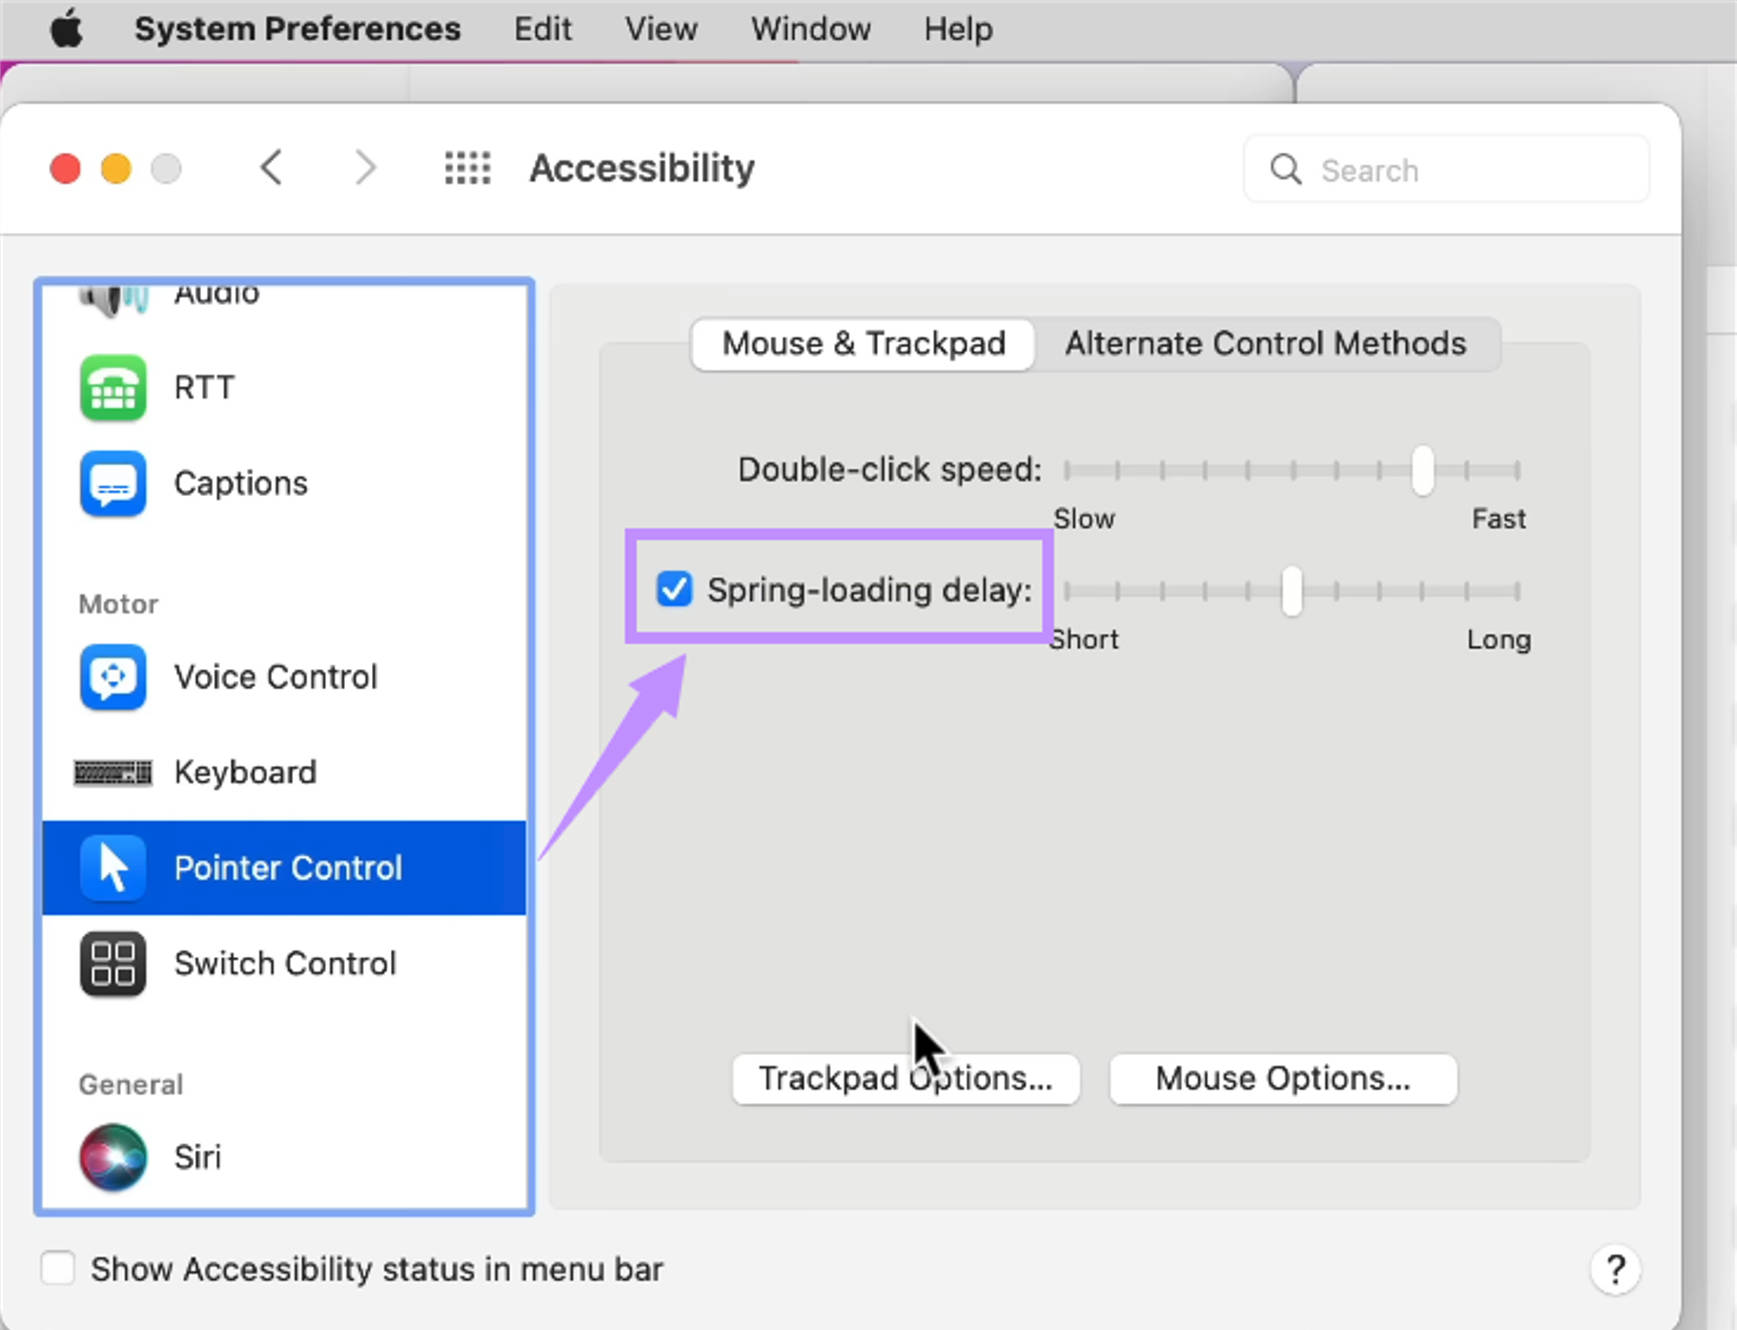
Task: Show all preferences grid icon
Action: [467, 168]
